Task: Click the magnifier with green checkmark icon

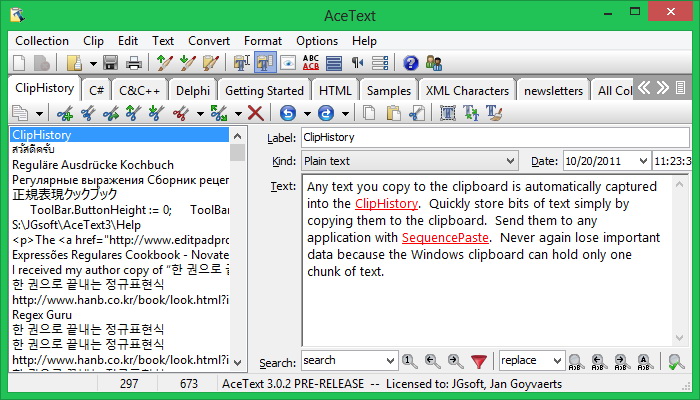Action: 676,362
